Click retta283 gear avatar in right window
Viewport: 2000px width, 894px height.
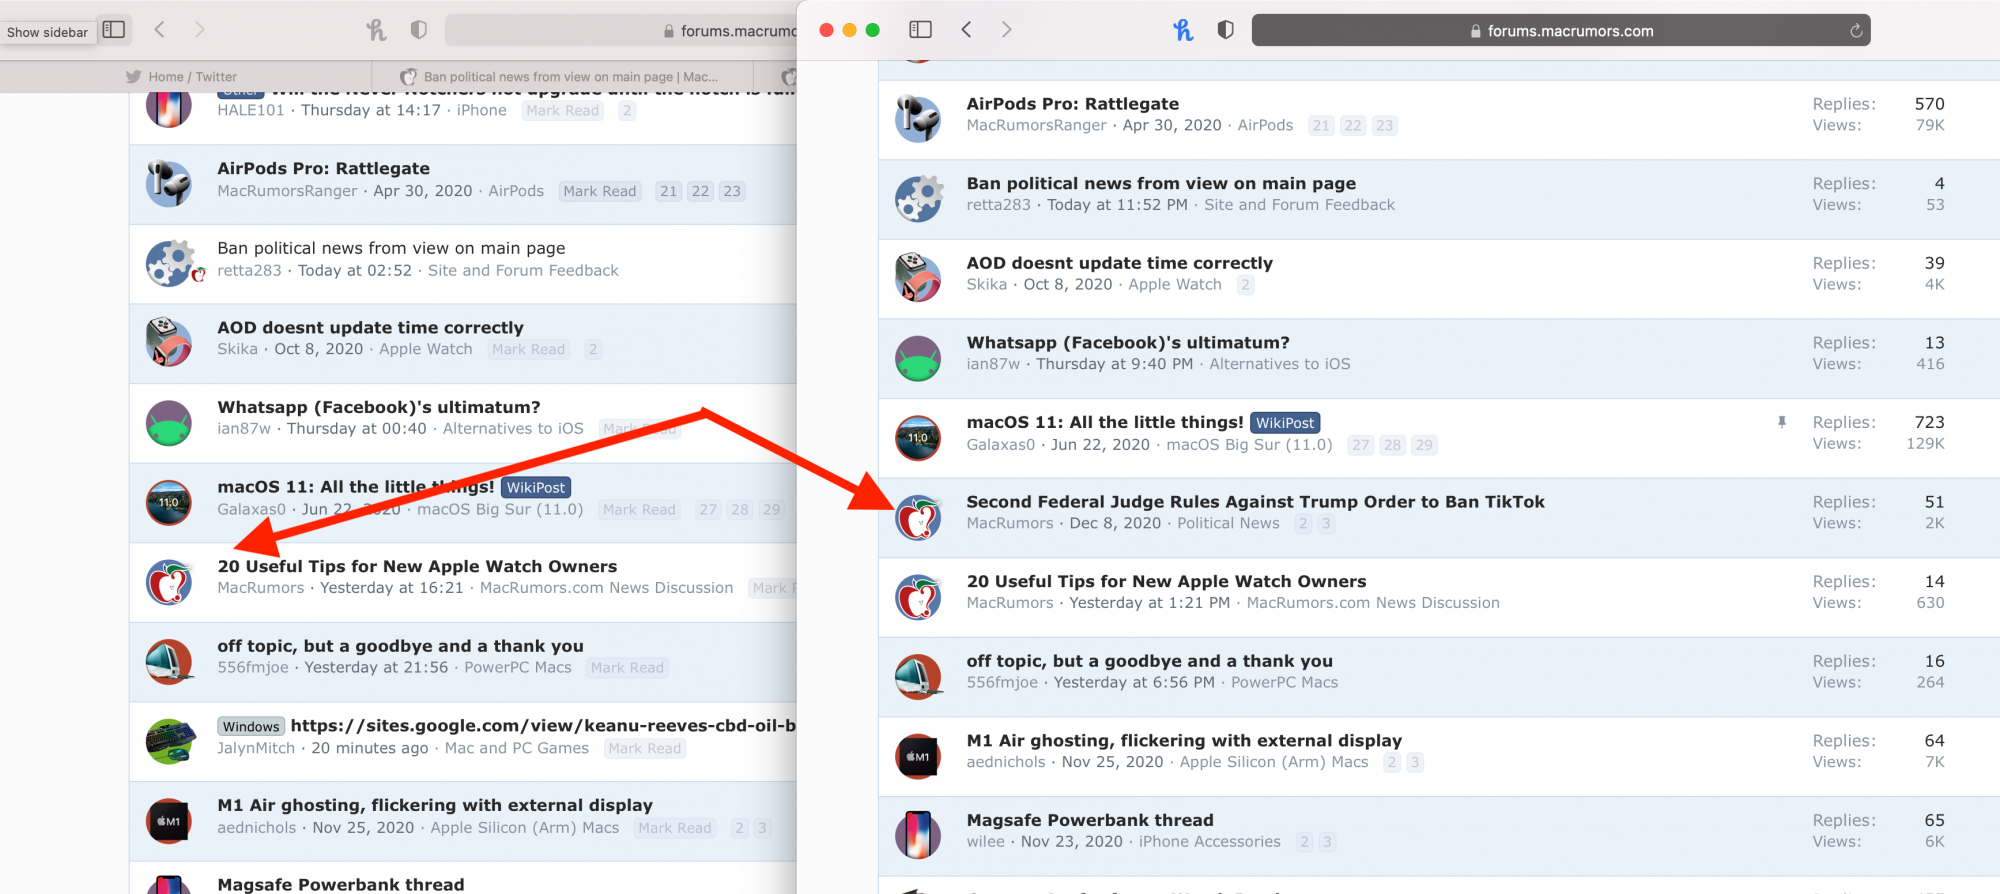[918, 199]
